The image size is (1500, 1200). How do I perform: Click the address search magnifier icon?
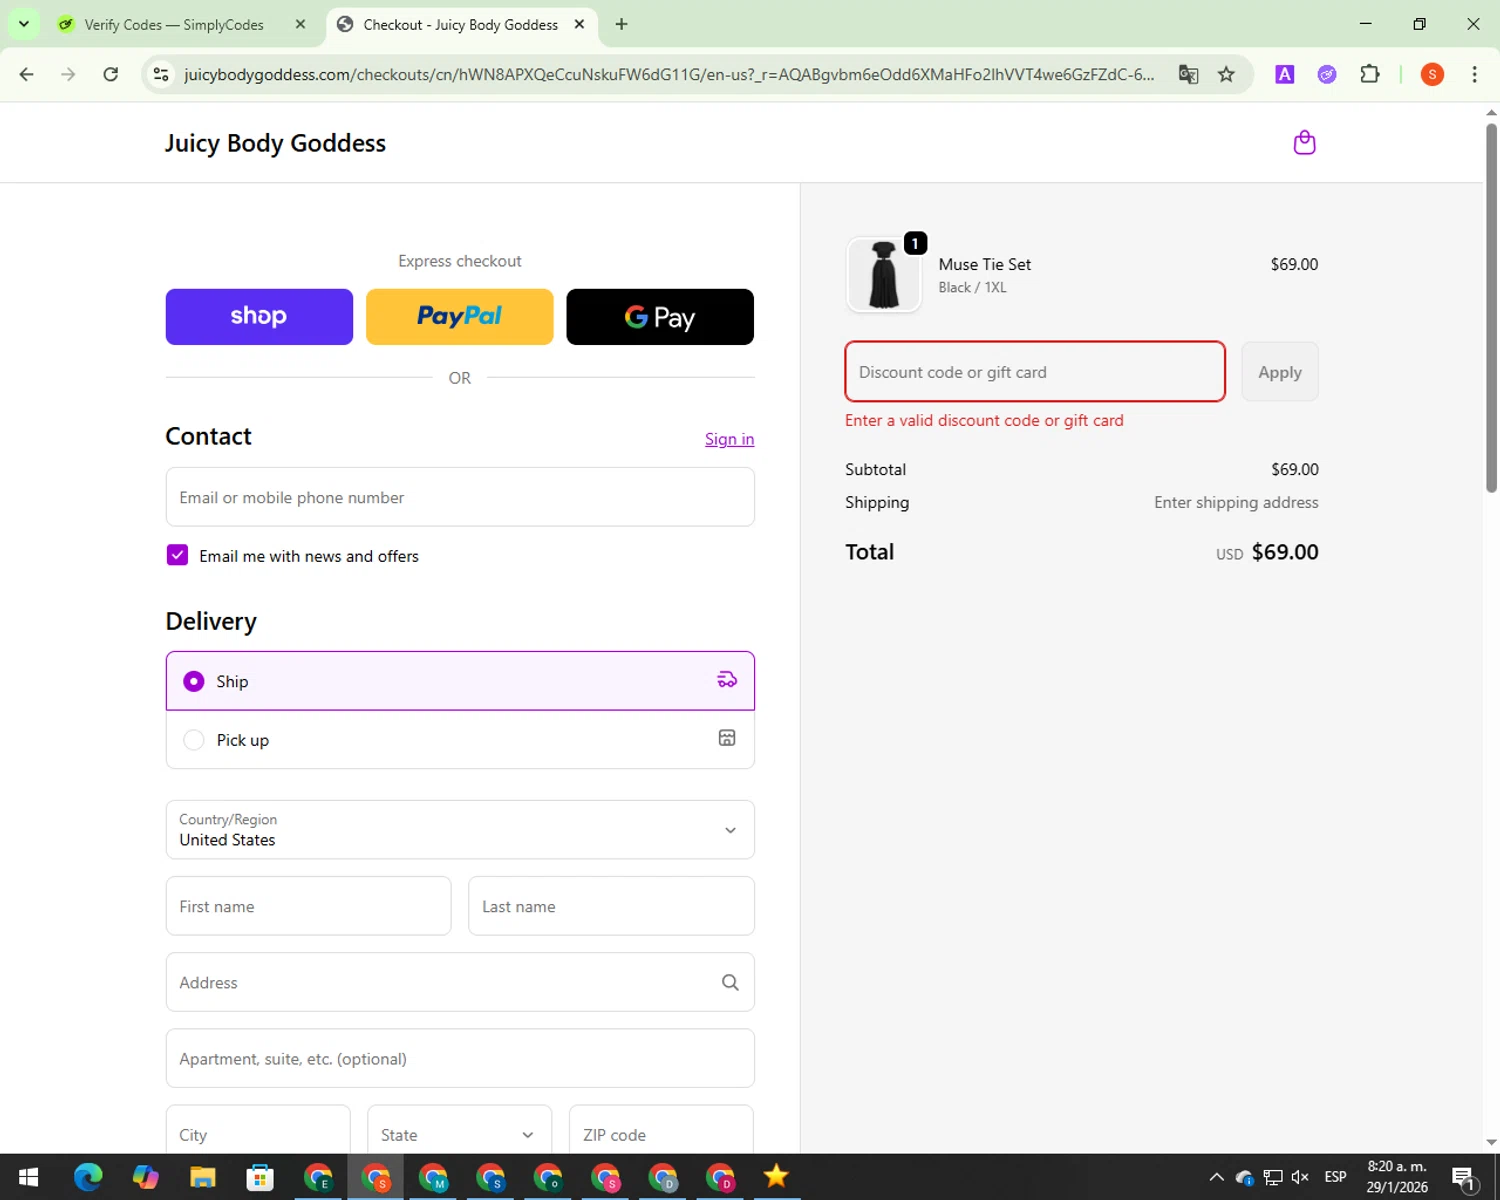(x=730, y=982)
